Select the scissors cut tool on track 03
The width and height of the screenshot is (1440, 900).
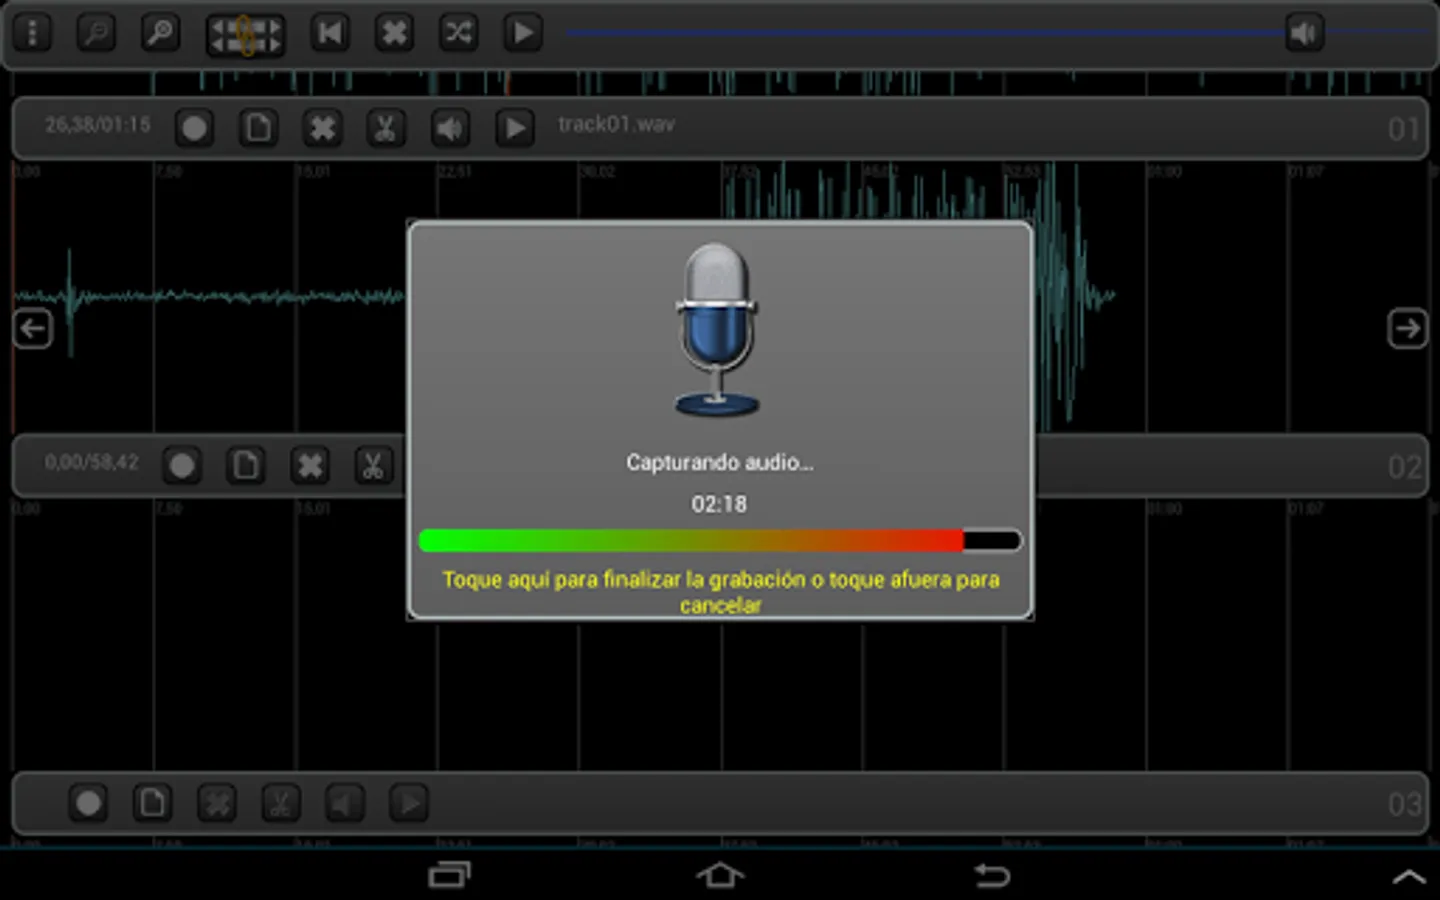280,803
